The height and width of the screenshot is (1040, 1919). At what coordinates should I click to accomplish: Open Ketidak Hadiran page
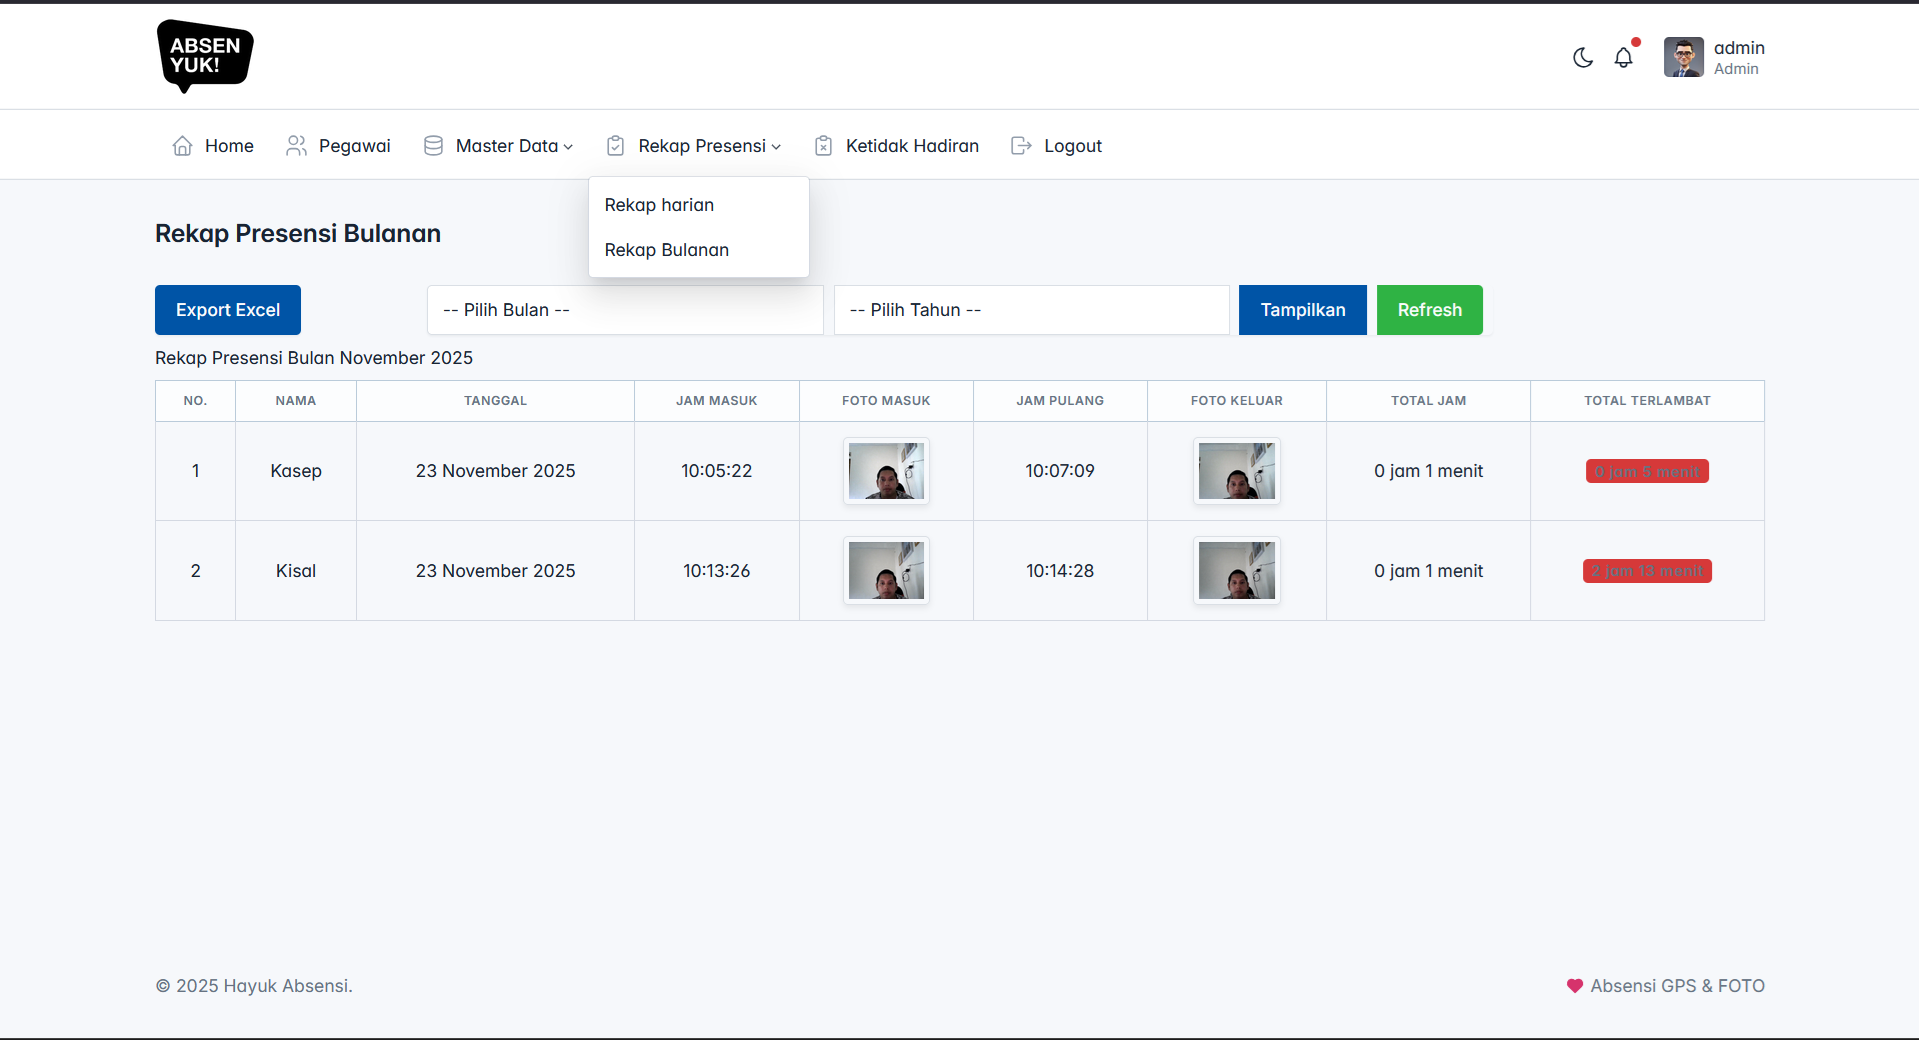point(896,146)
